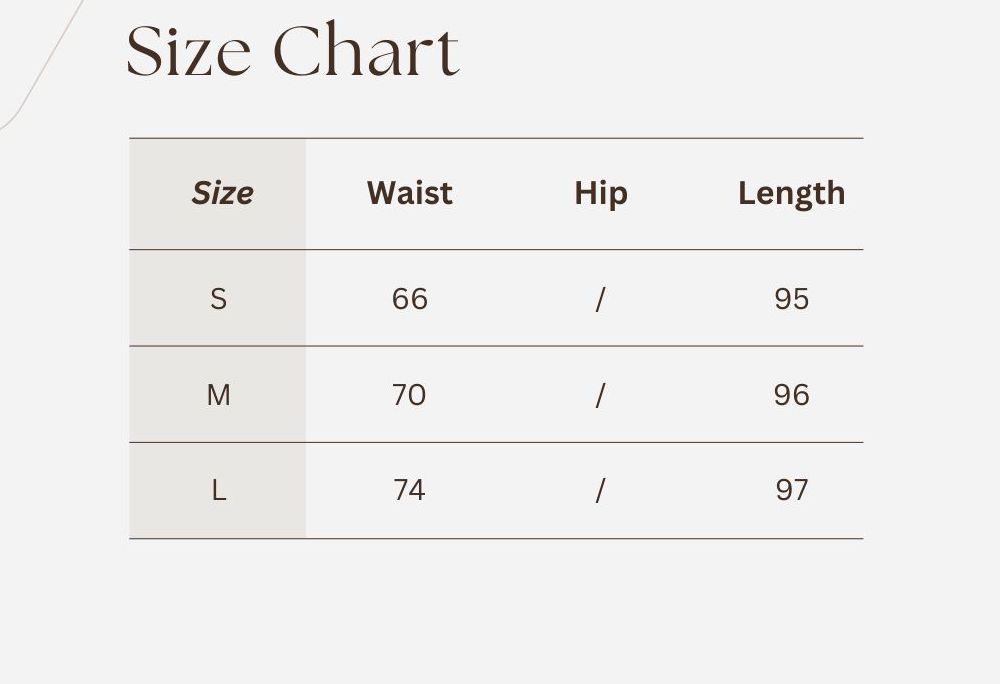This screenshot has width=1000, height=684.
Task: Select the waist value 70
Action: click(409, 395)
